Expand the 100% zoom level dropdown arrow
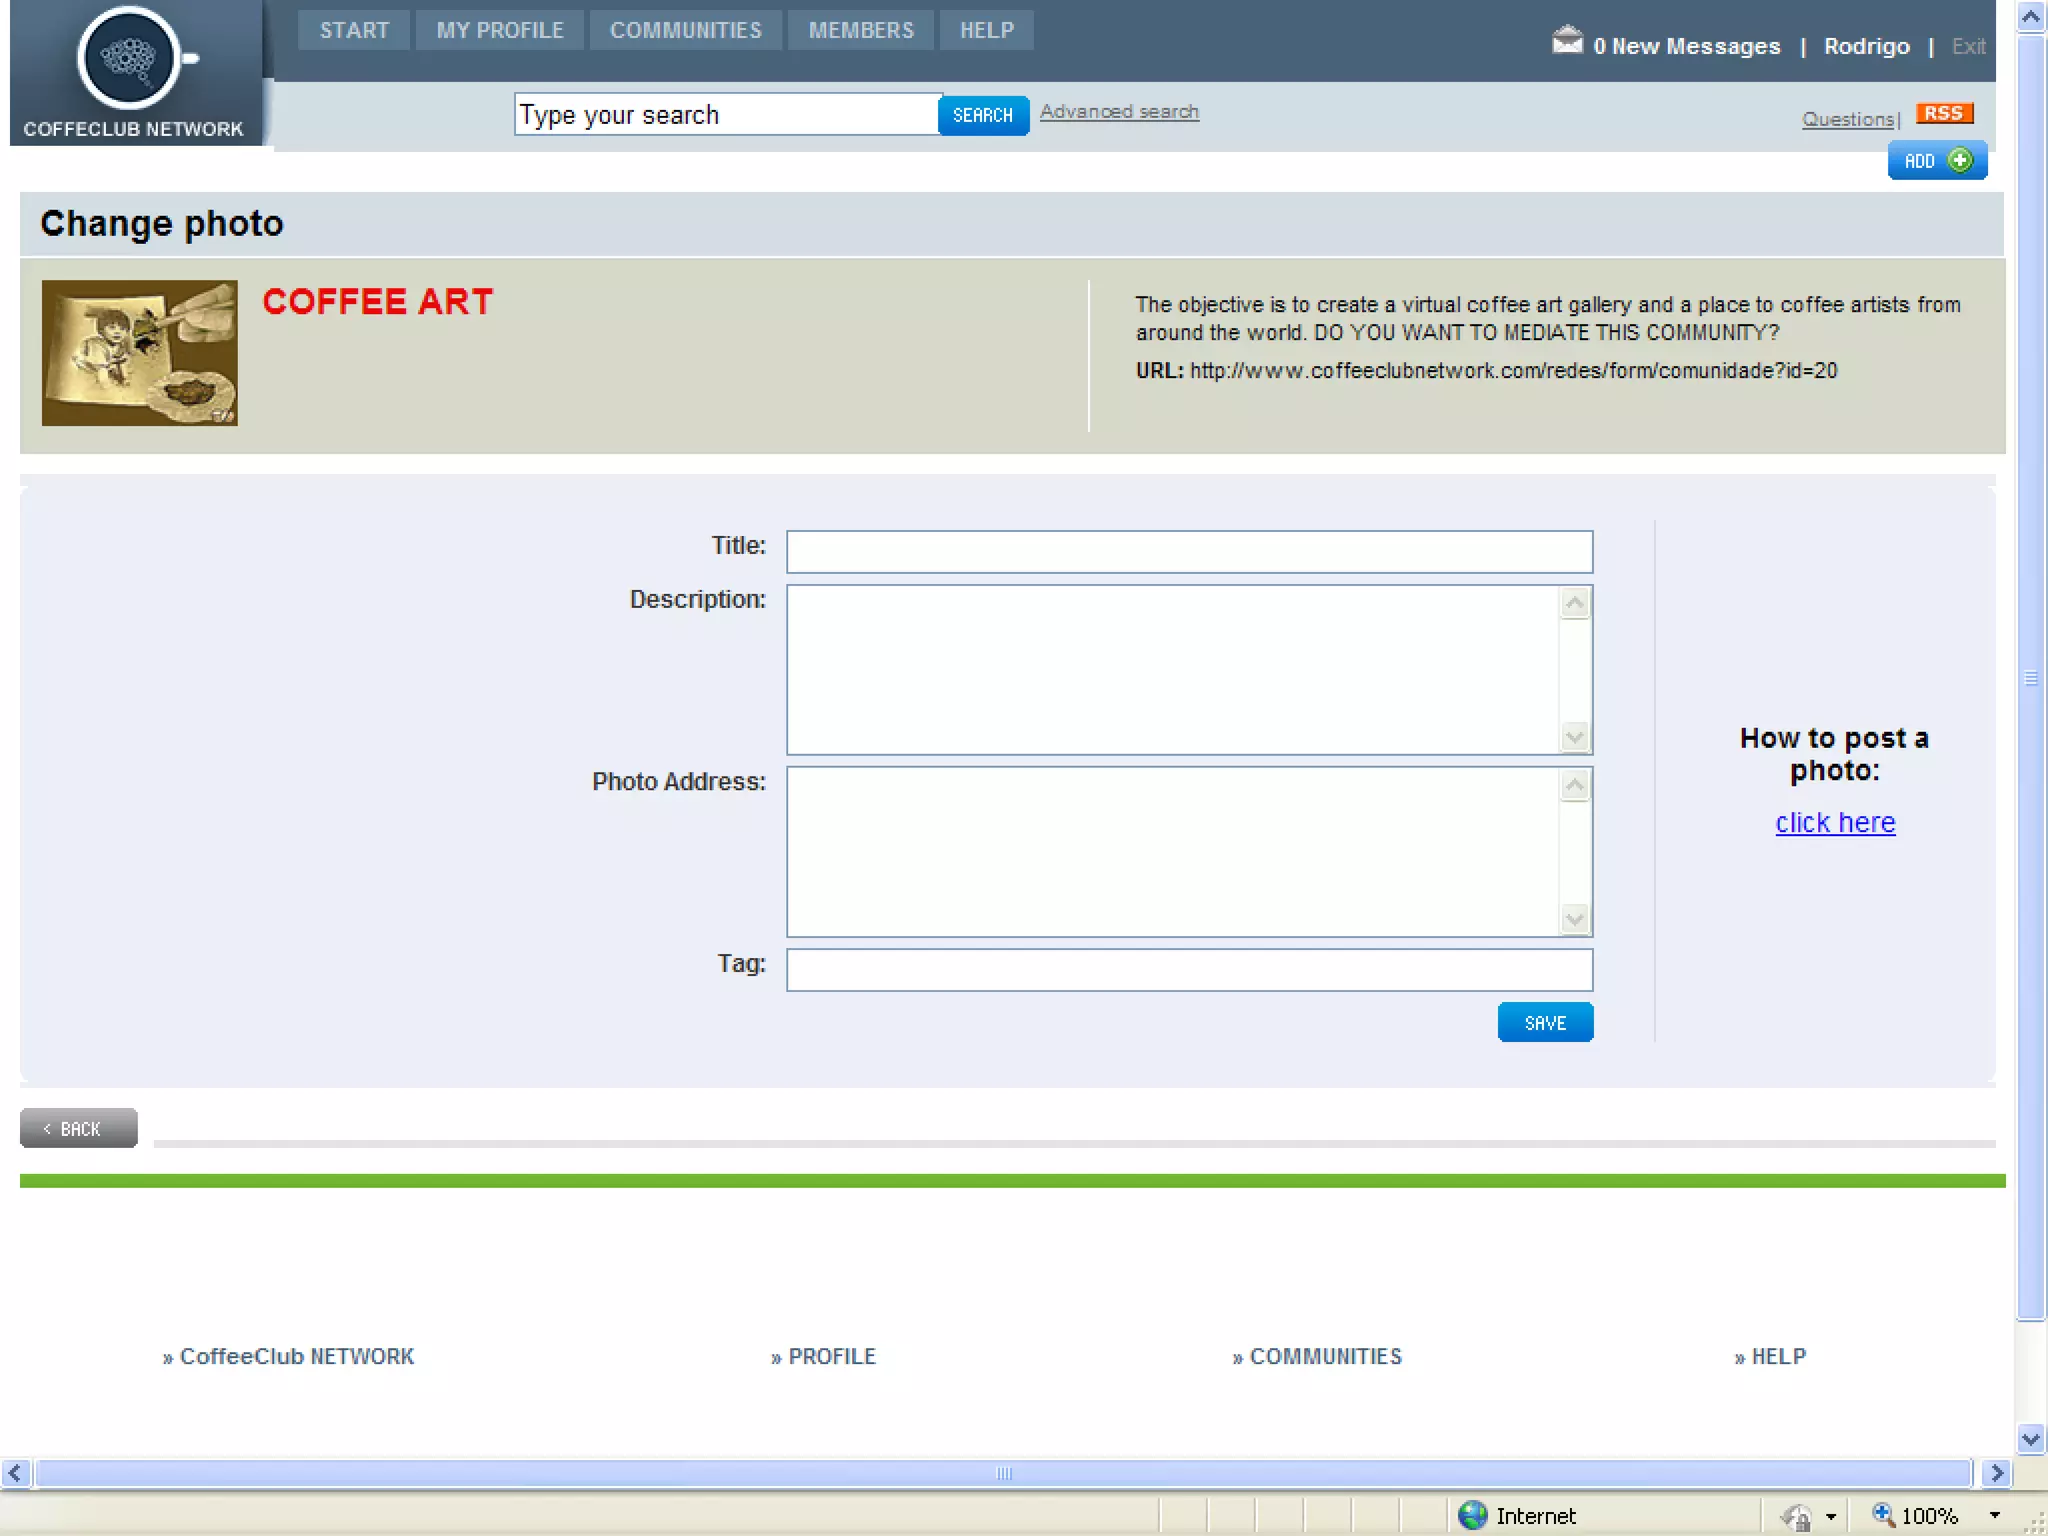 click(x=1994, y=1515)
